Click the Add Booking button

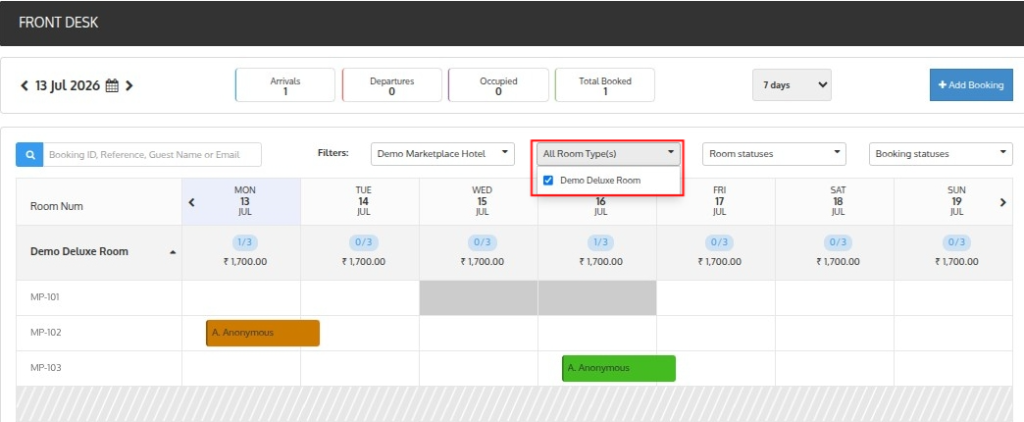971,85
